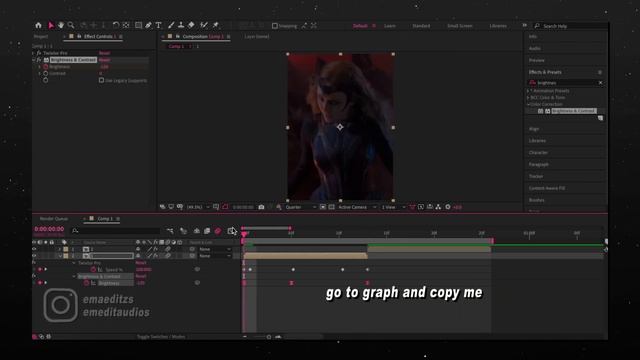Switch to the Render Queue tab
Screen dimensions: 640x360
pyautogui.click(x=54, y=219)
